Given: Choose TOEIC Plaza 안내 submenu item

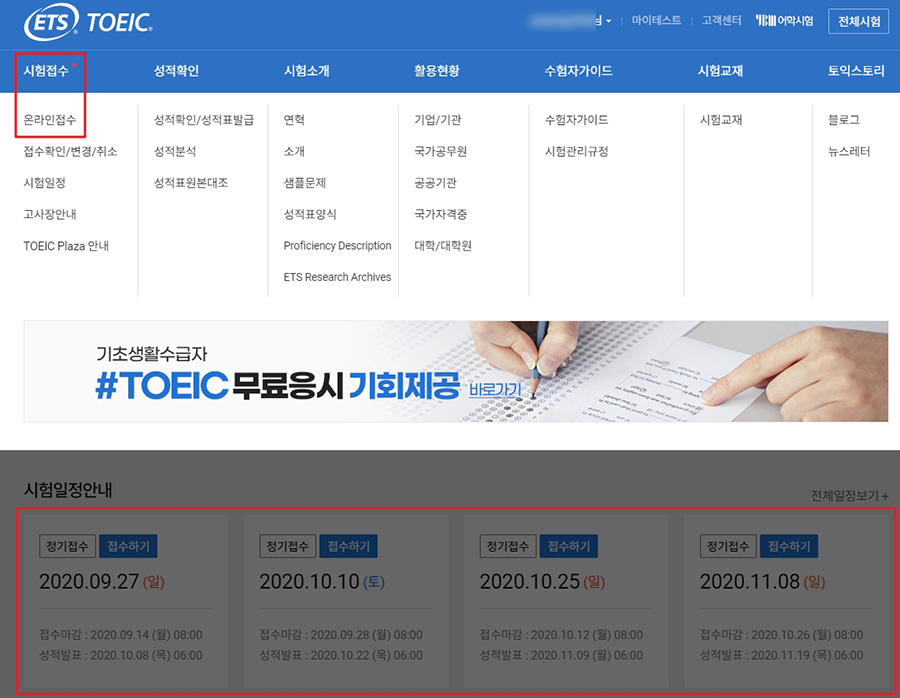Looking at the screenshot, I should [x=66, y=246].
